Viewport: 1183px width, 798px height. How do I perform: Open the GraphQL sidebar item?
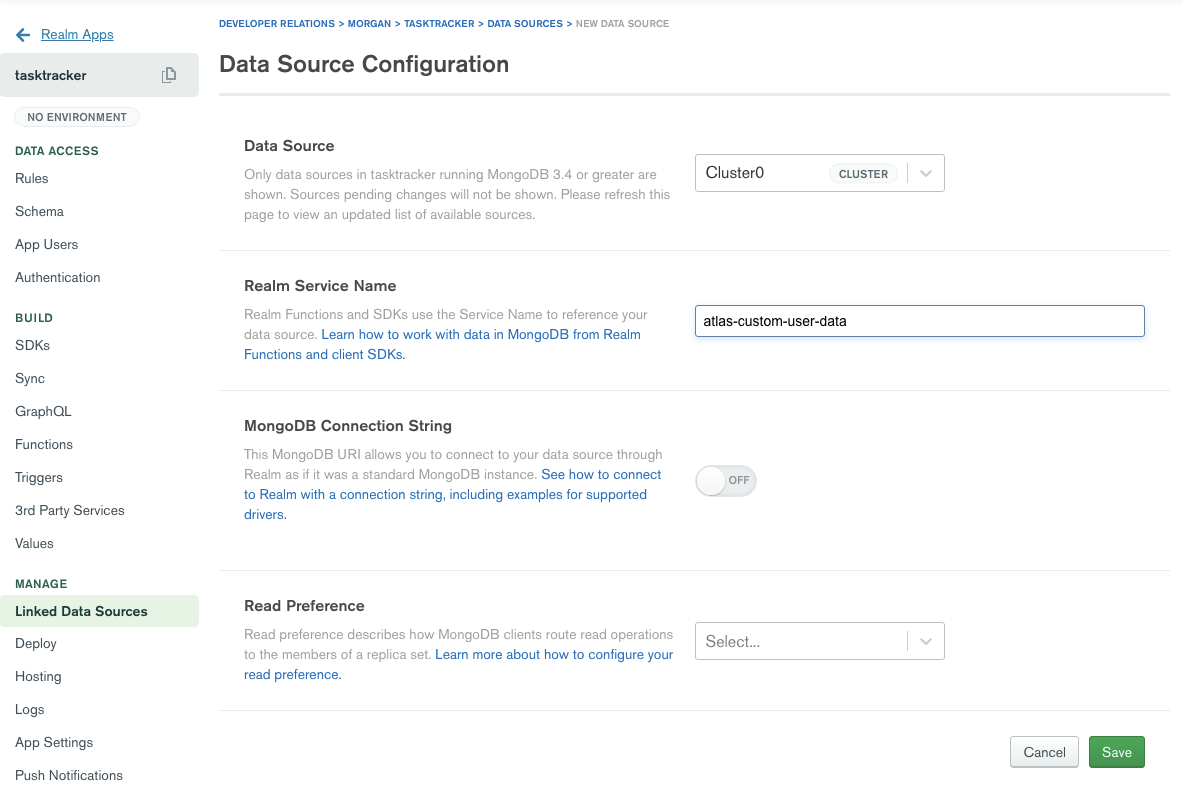(43, 411)
